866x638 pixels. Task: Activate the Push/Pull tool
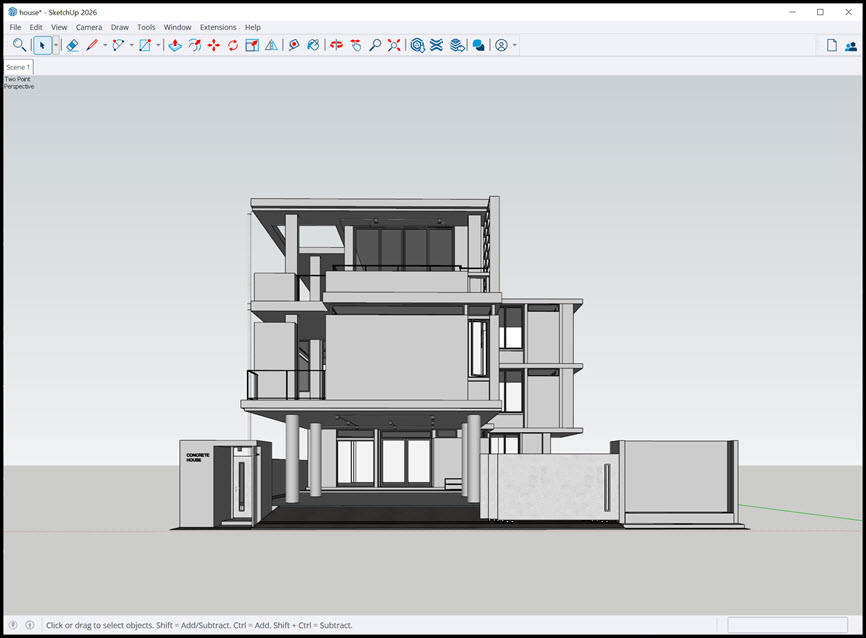(x=175, y=45)
